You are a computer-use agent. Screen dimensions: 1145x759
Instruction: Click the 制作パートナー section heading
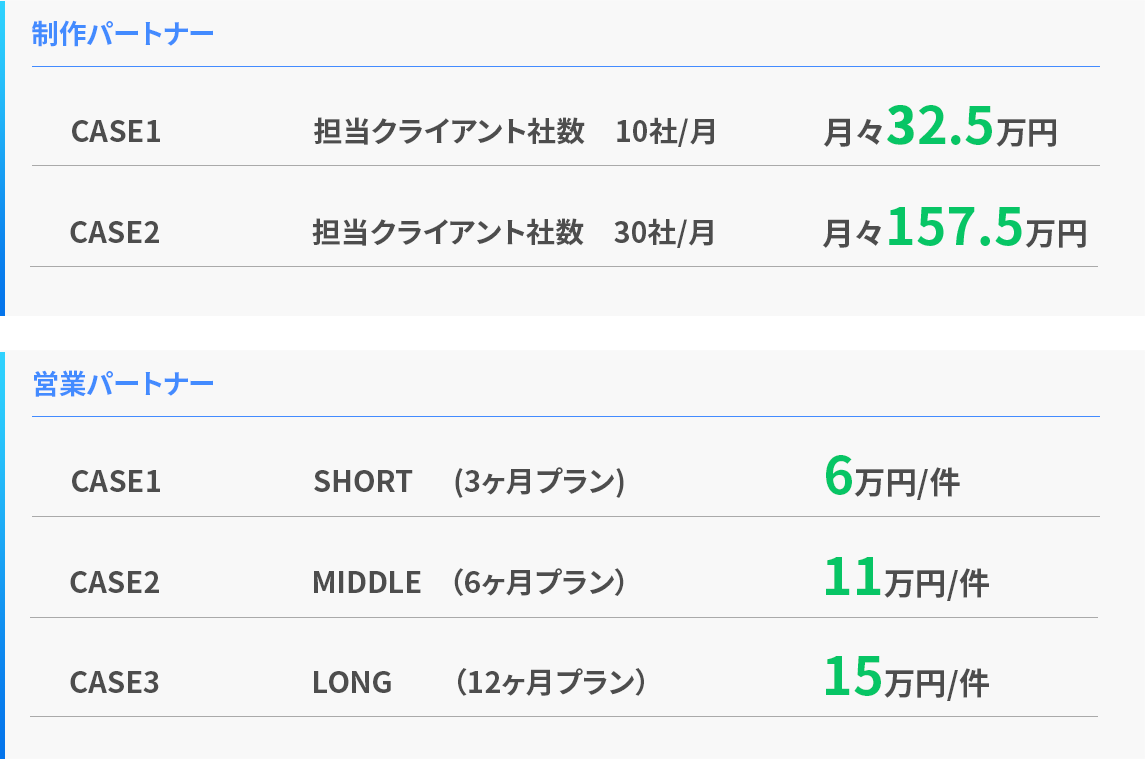tap(122, 33)
